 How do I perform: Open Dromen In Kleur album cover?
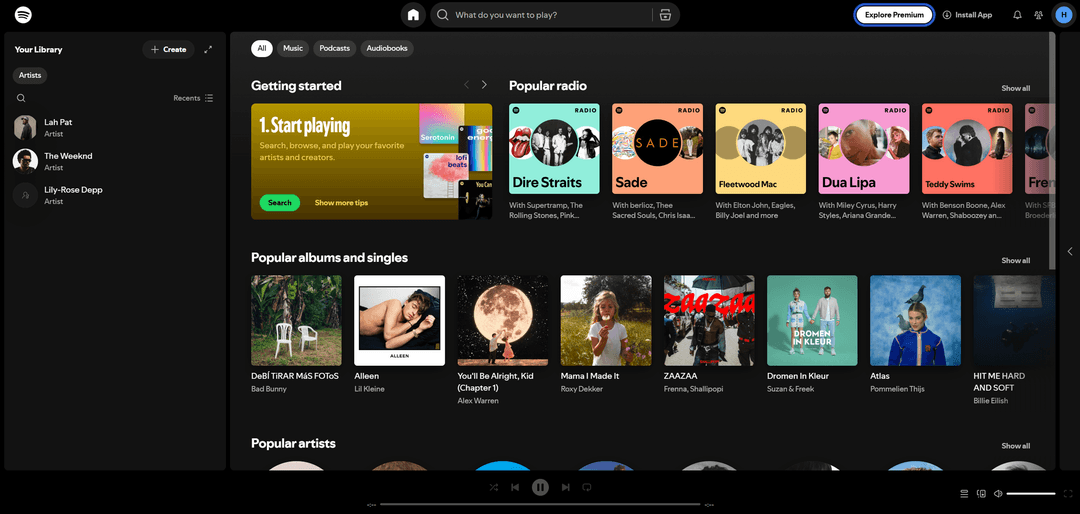pos(812,320)
